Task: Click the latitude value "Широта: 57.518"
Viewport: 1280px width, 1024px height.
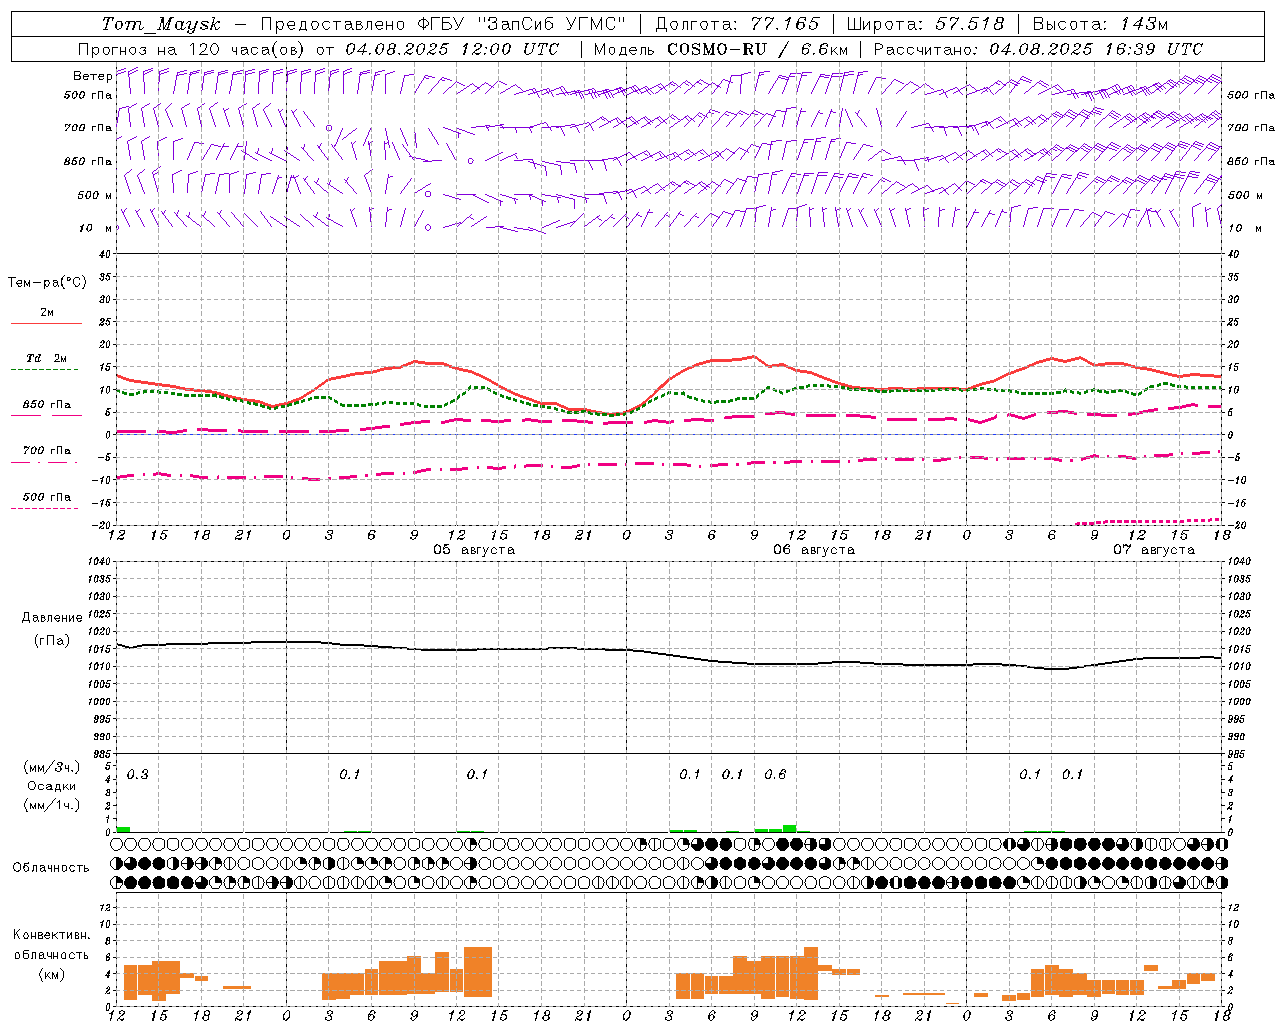Action: point(925,24)
